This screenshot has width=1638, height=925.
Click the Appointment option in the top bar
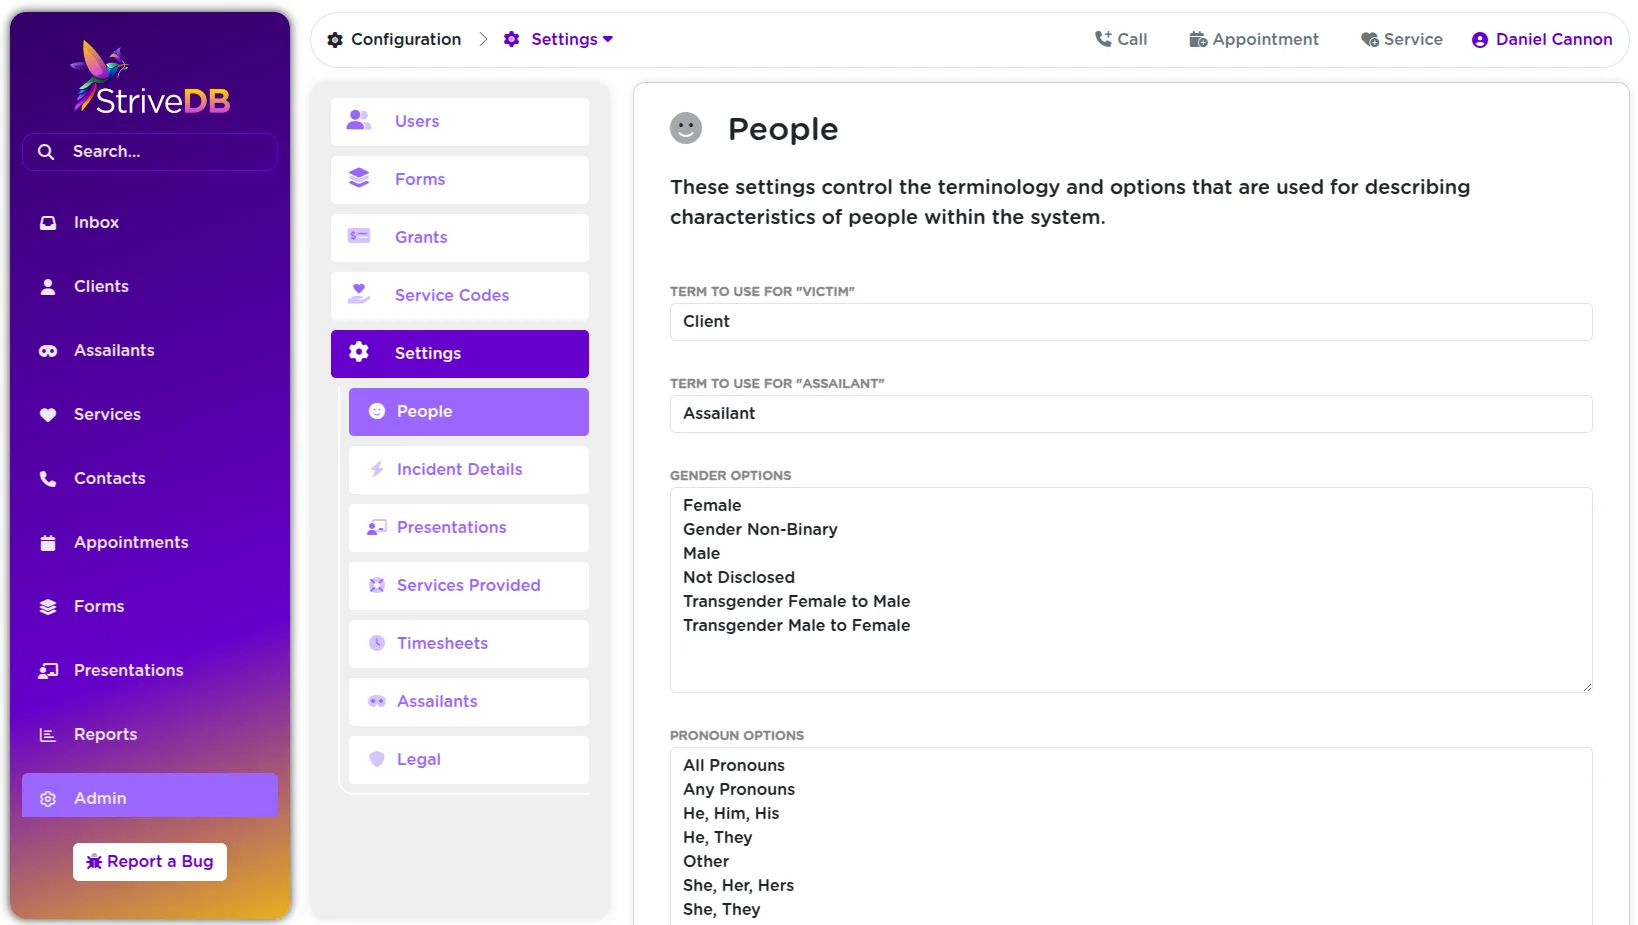1254,38
